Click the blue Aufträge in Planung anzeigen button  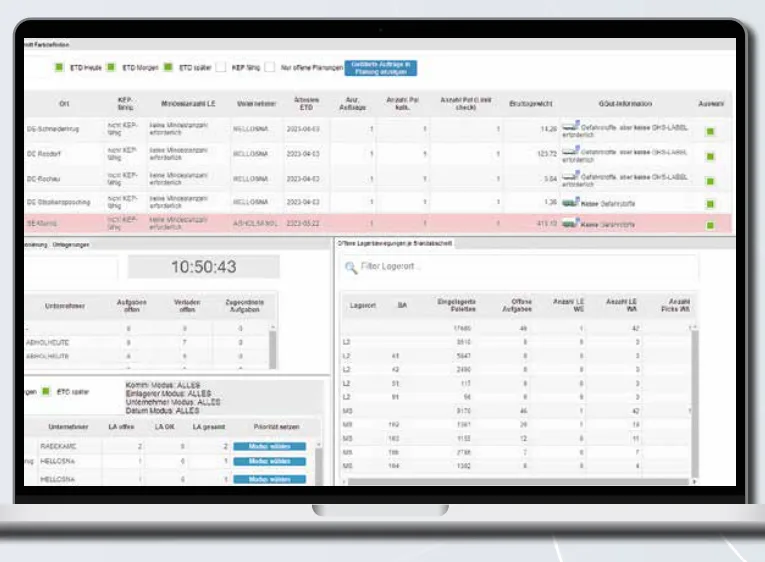(x=381, y=68)
